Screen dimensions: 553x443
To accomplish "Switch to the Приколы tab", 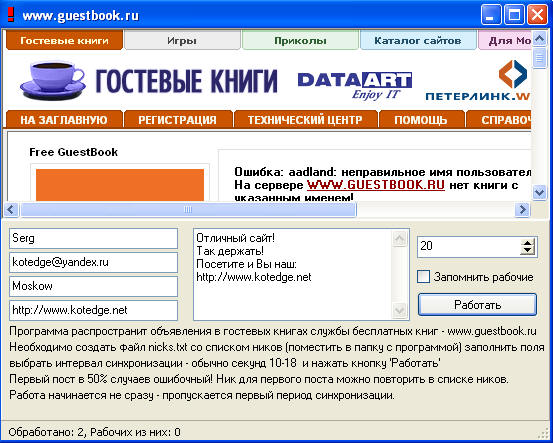I will (x=300, y=40).
